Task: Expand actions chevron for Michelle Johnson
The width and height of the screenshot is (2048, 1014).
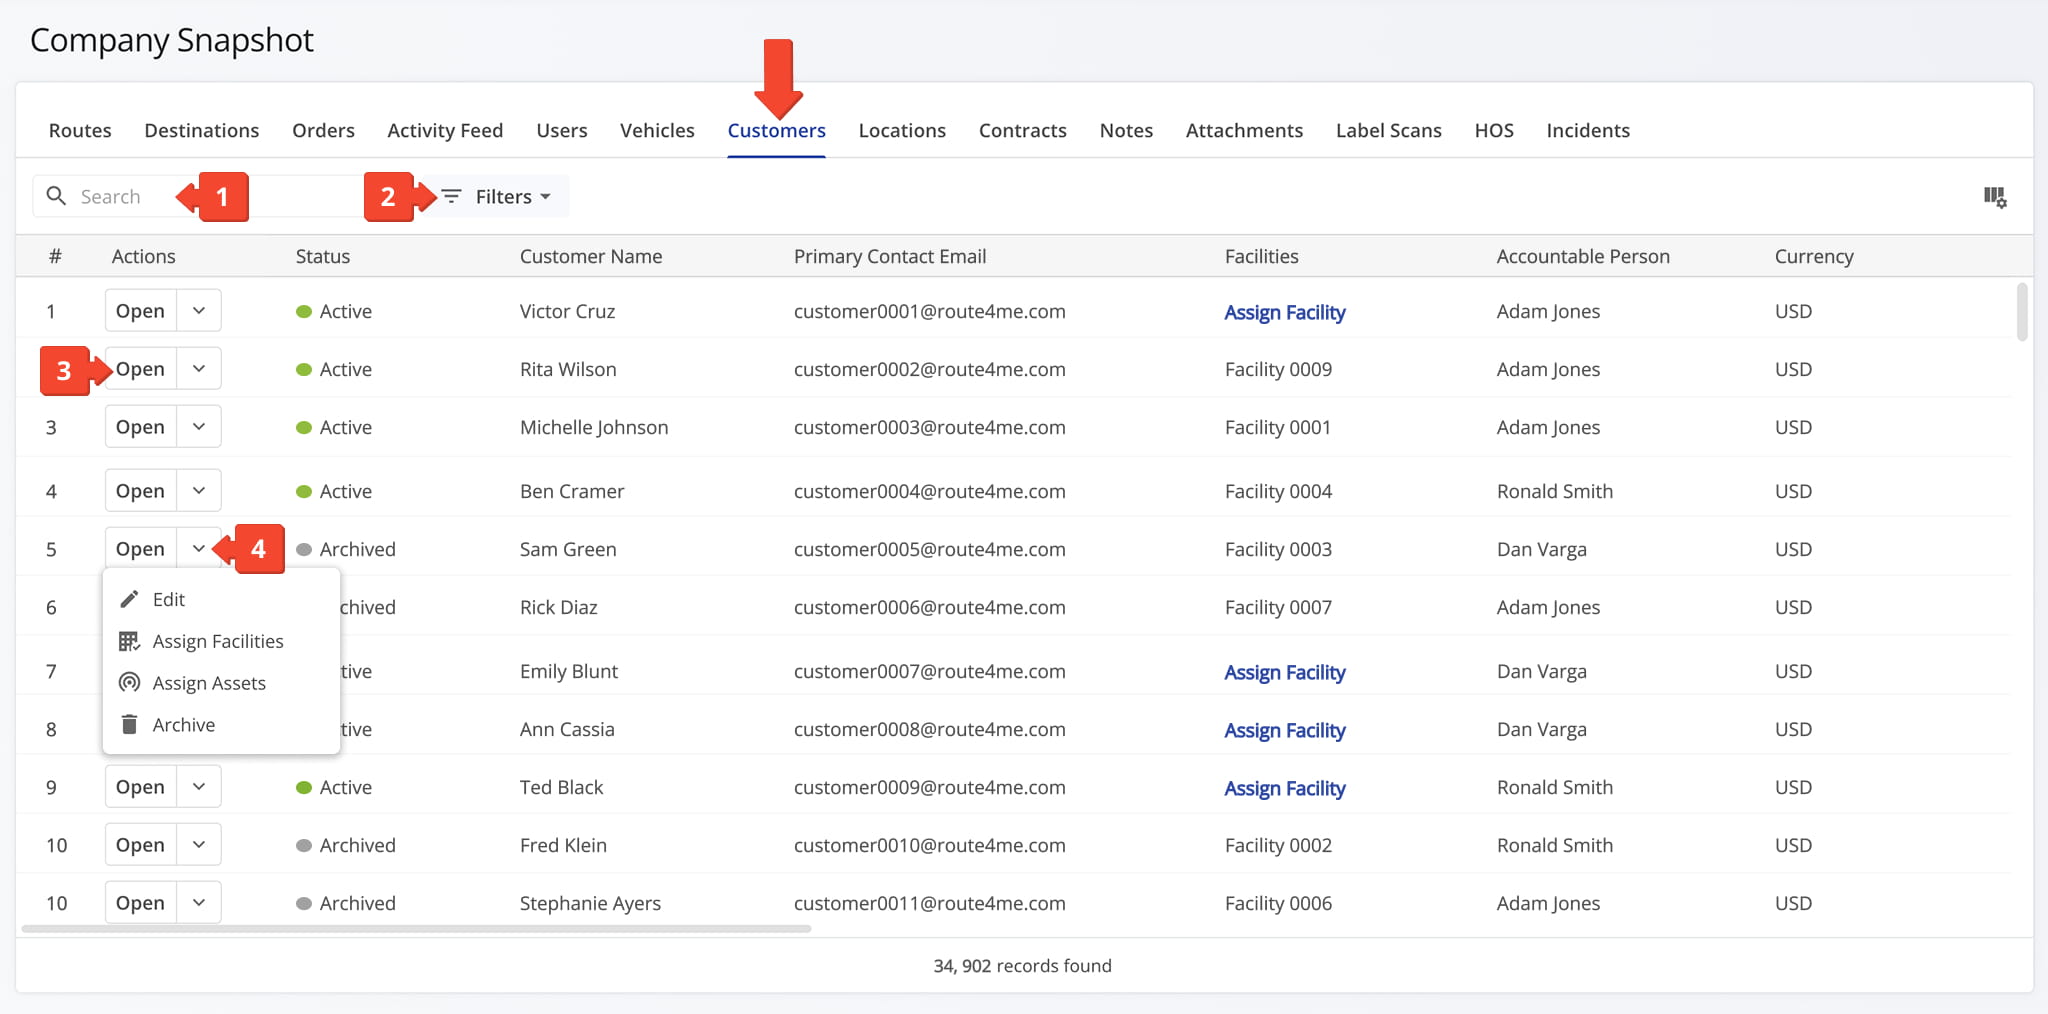Action: pyautogui.click(x=199, y=427)
